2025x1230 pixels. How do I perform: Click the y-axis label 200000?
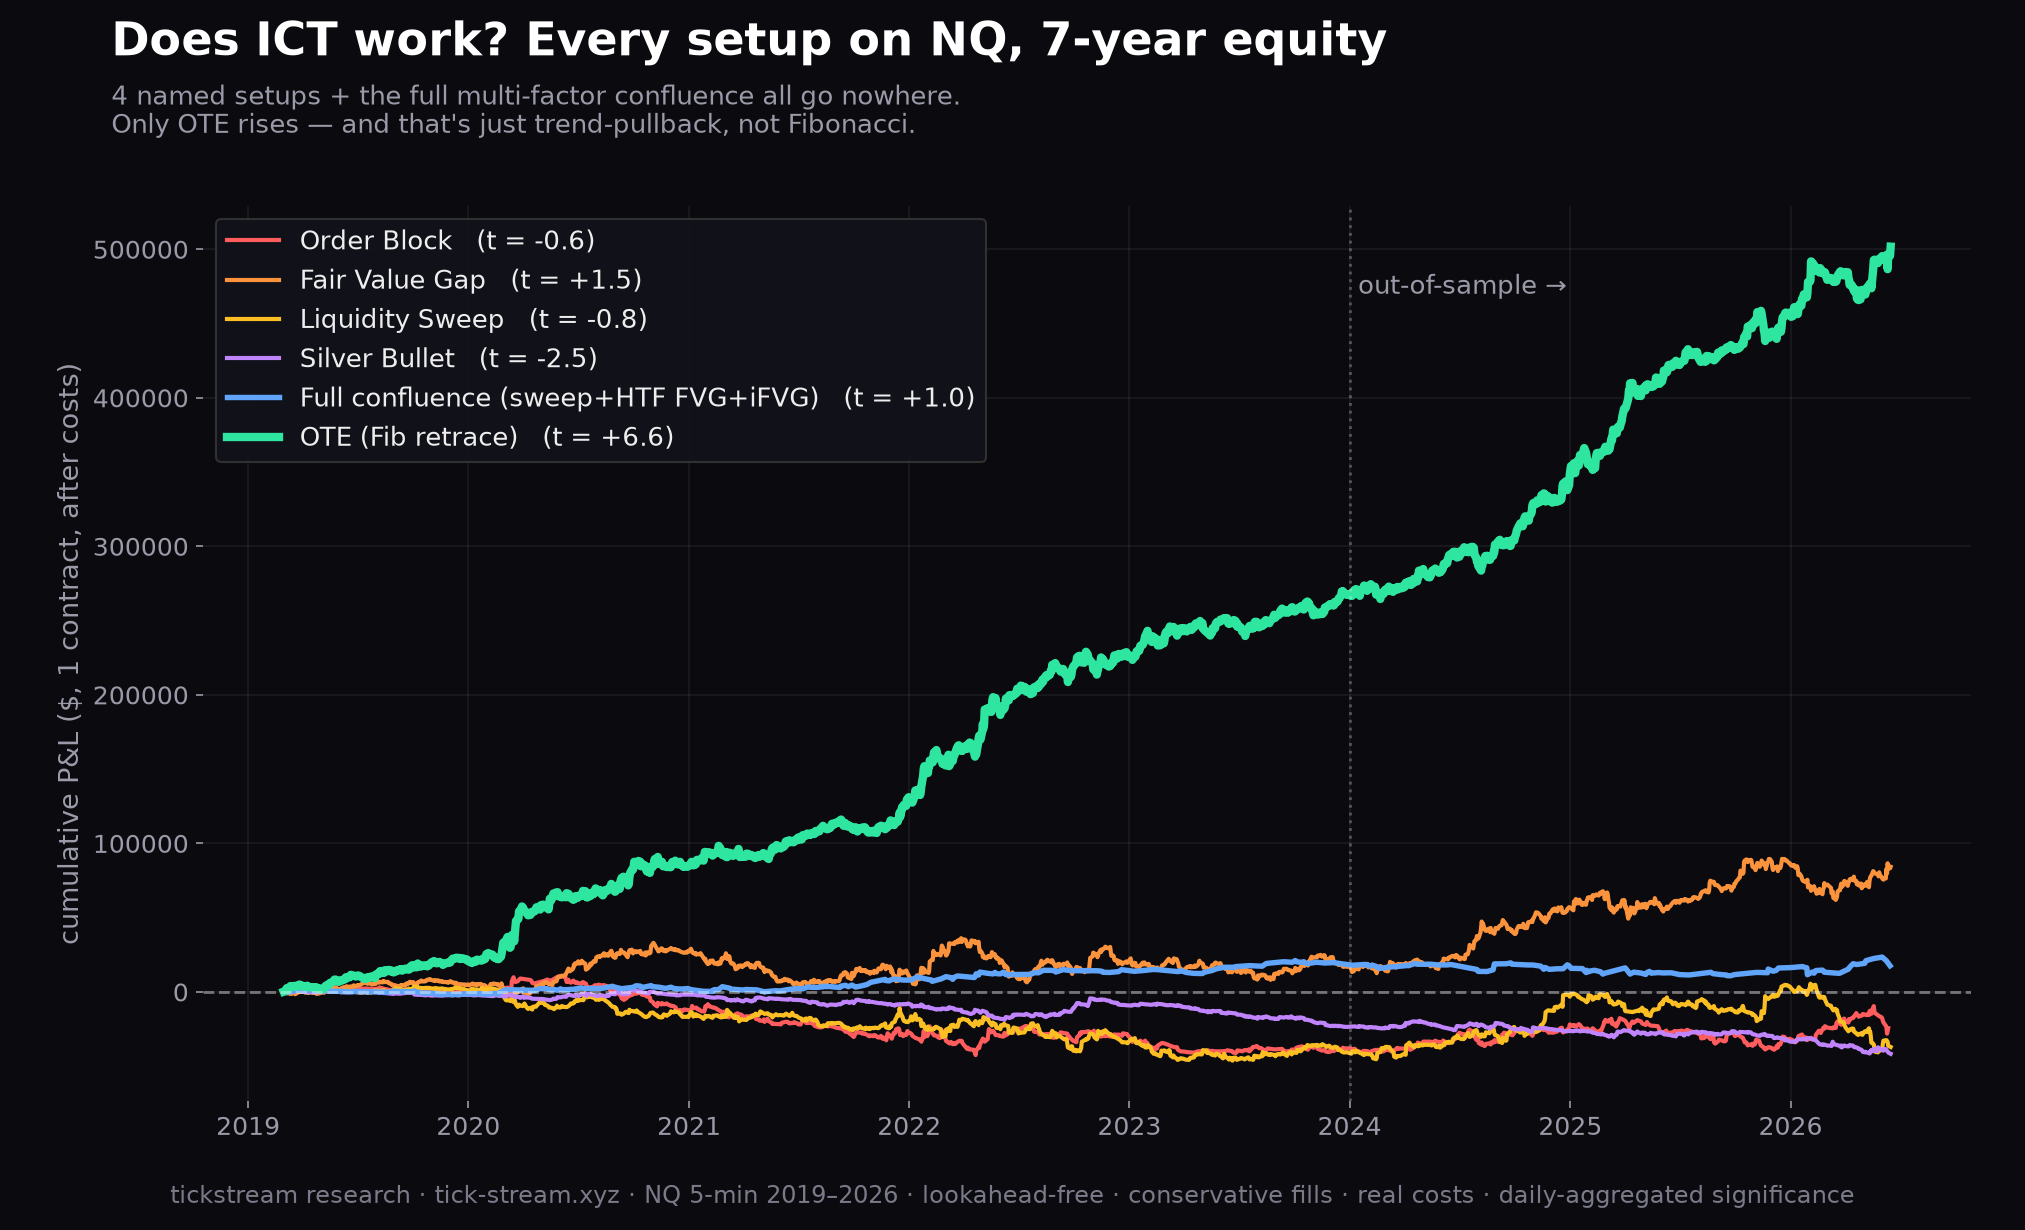click(140, 695)
